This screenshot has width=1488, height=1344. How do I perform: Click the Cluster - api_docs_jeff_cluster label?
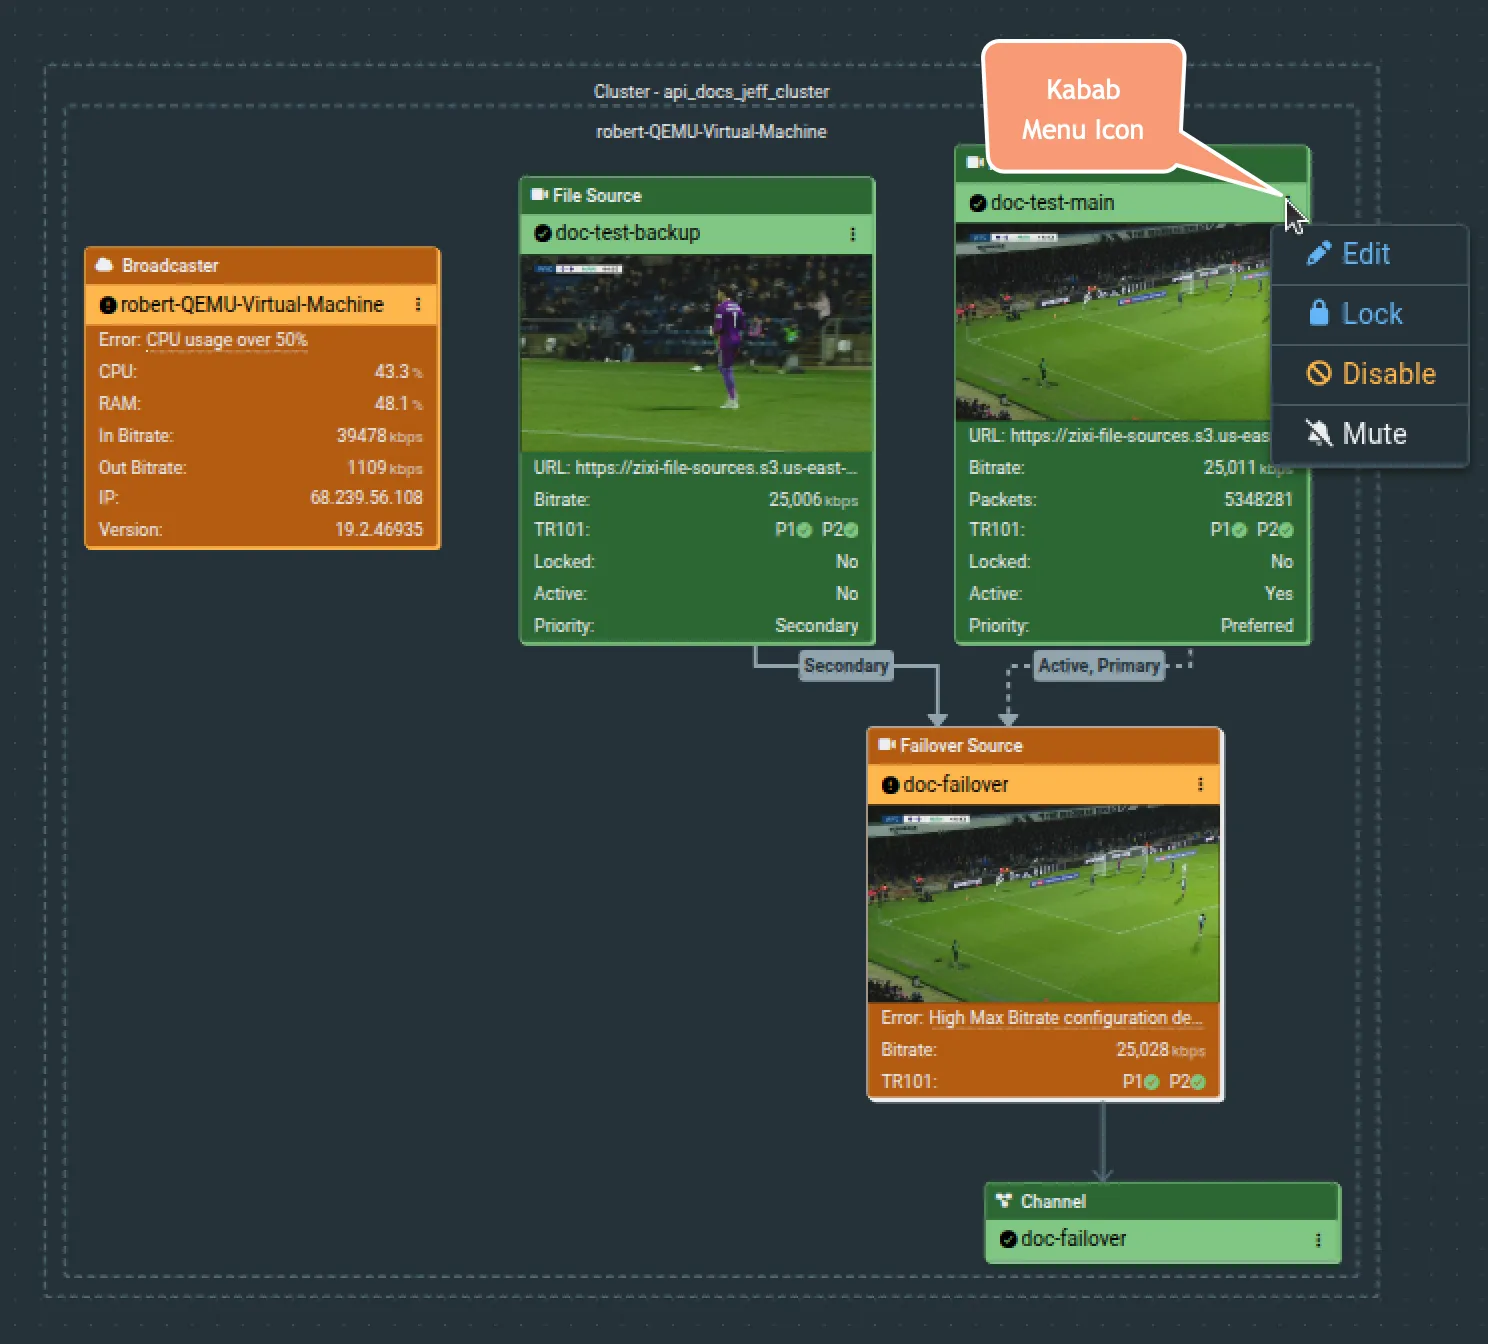click(712, 92)
